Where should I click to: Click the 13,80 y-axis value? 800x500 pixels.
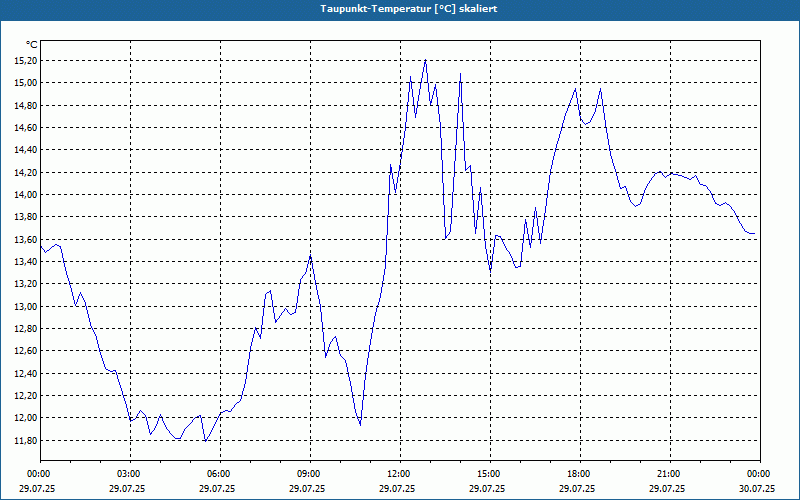click(x=26, y=217)
